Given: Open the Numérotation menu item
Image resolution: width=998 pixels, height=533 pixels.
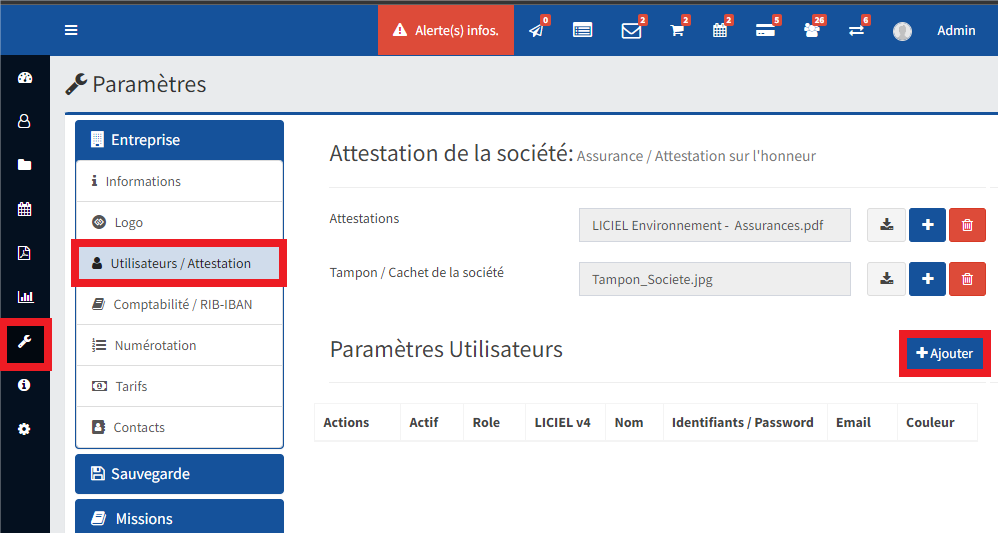Looking at the screenshot, I should tap(154, 345).
